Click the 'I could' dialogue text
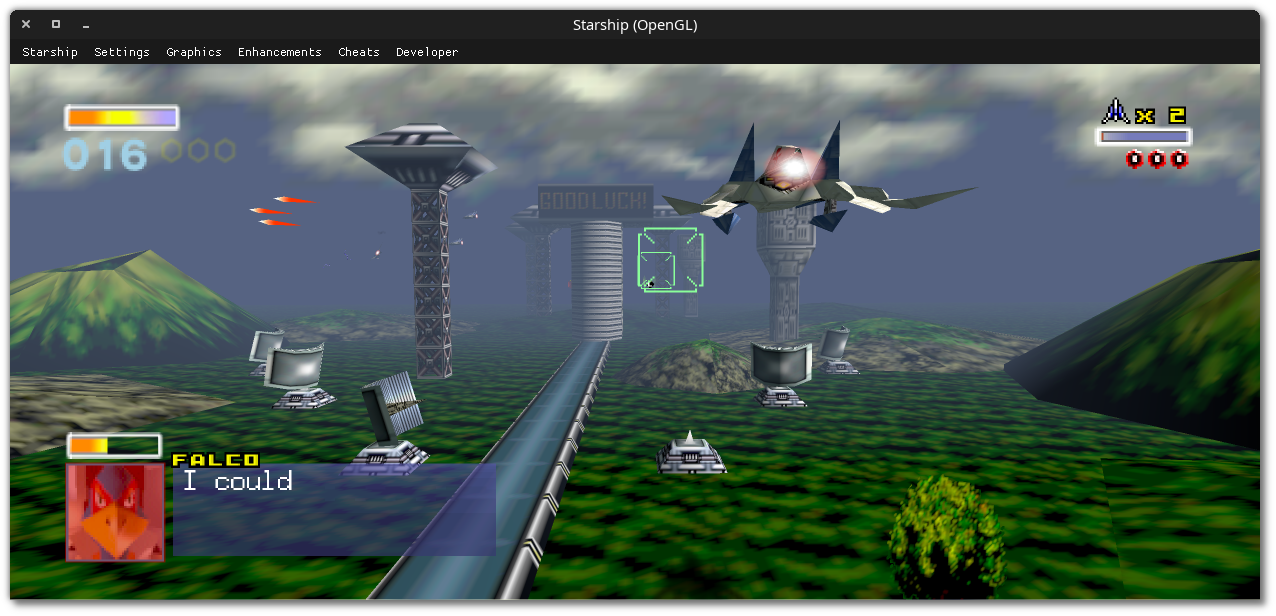The width and height of the screenshot is (1276, 616). 238,481
